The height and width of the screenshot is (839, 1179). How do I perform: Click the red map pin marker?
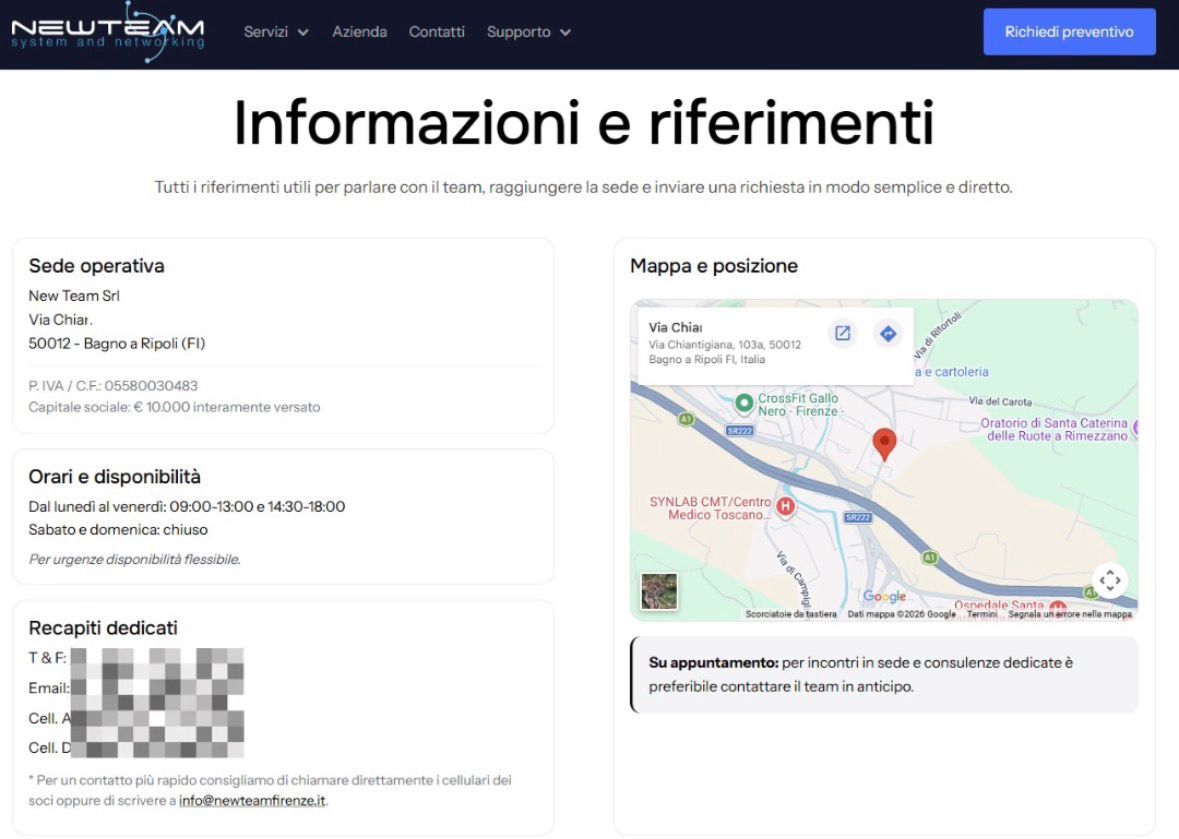[884, 443]
